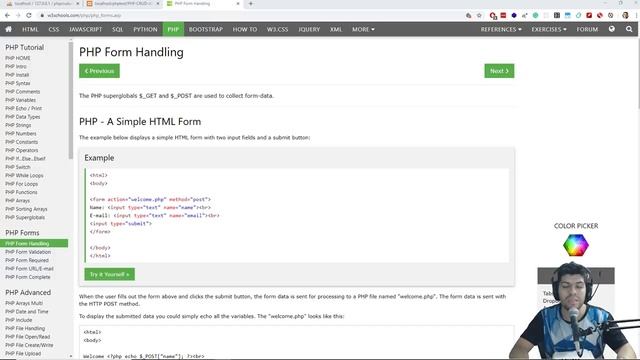This screenshot has height=360, width=640.
Task: Open PHP Functions in sidebar
Action: pyautogui.click(x=21, y=192)
